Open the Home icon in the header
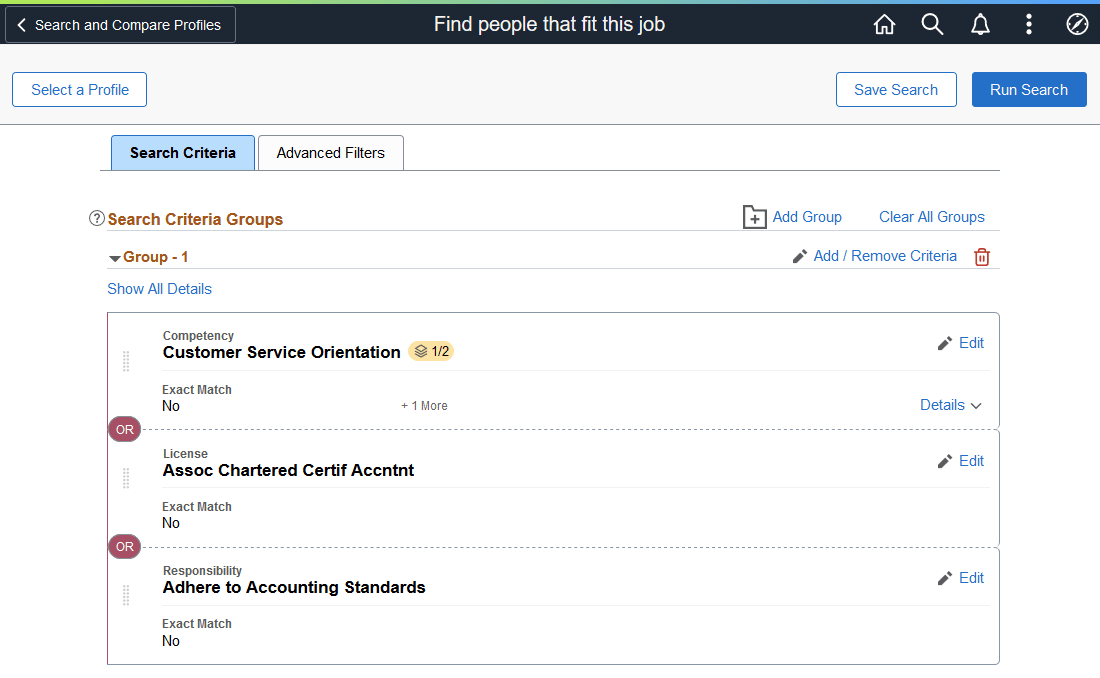1100x678 pixels. (x=884, y=24)
